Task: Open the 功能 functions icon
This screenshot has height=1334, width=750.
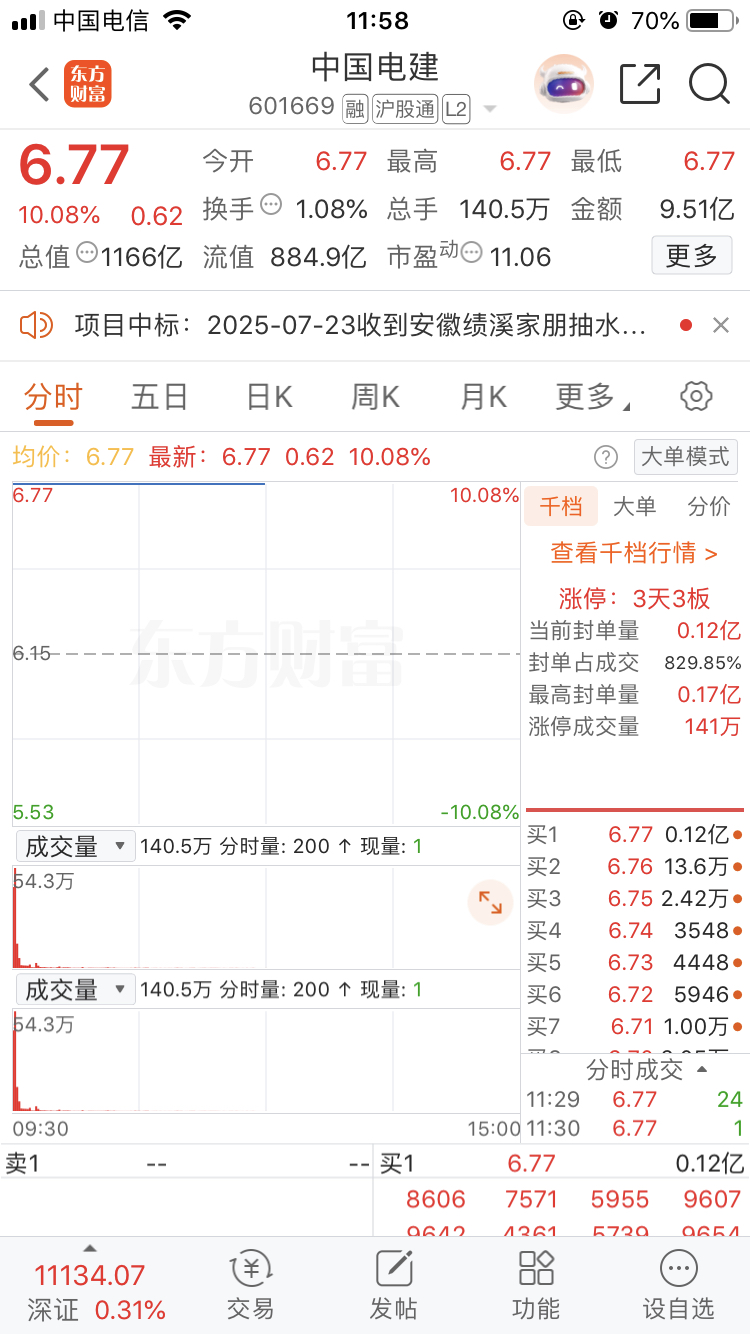Action: point(536,1285)
